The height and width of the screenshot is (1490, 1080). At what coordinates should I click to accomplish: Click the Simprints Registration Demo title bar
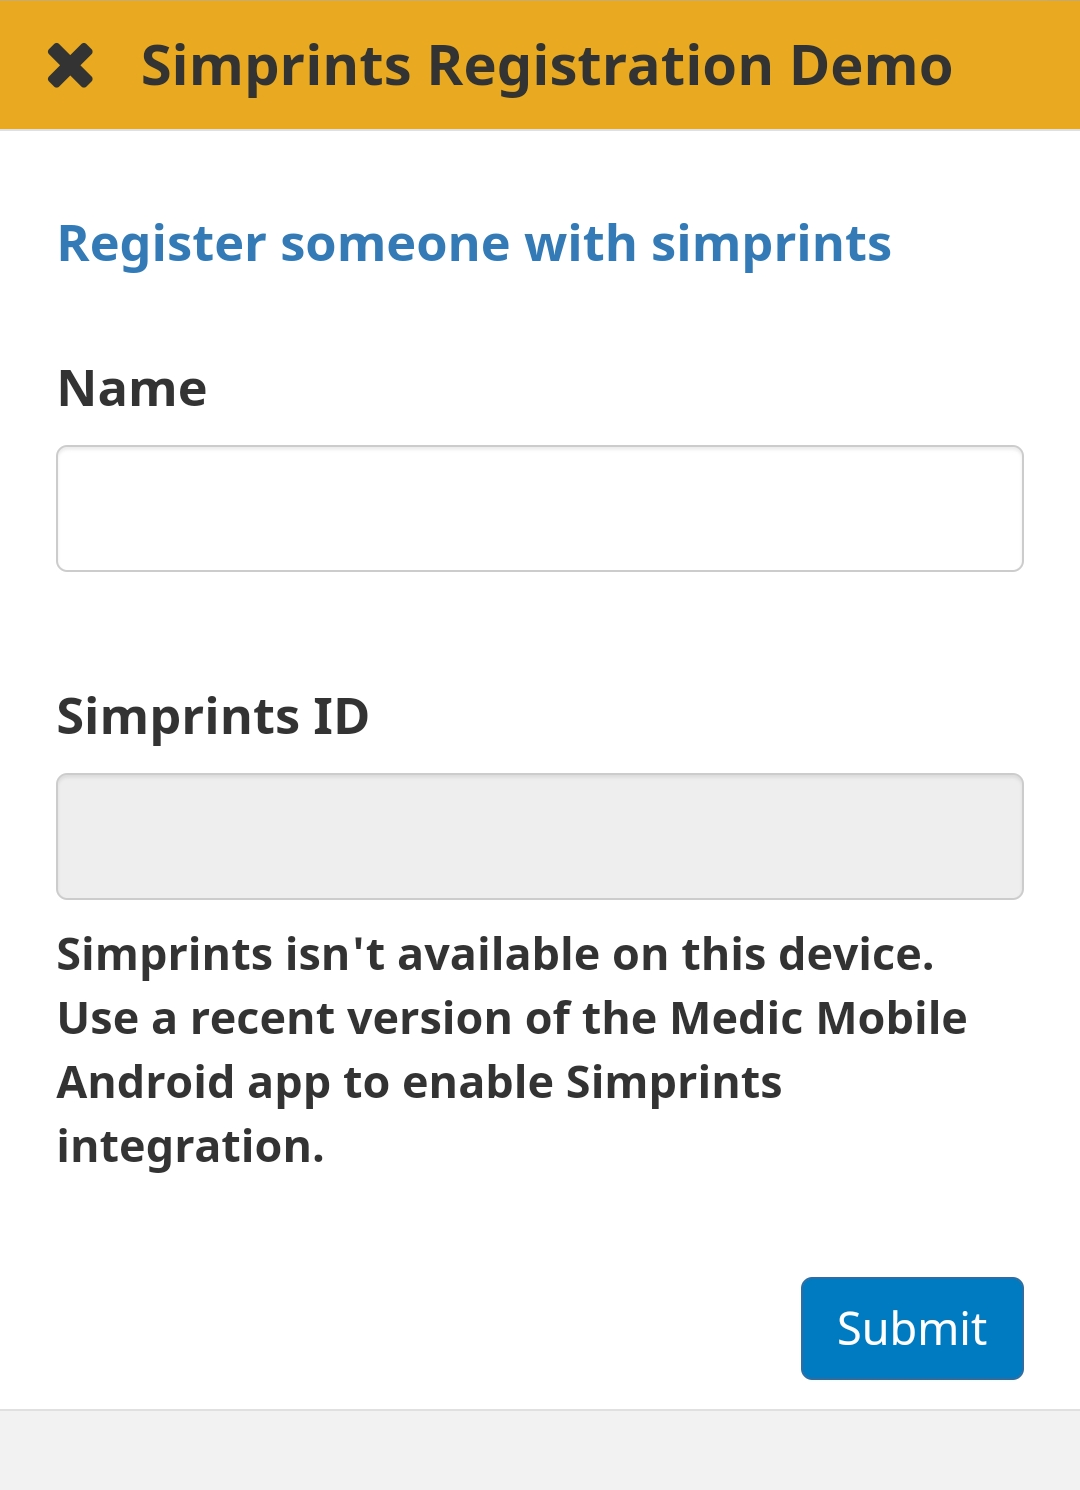546,64
